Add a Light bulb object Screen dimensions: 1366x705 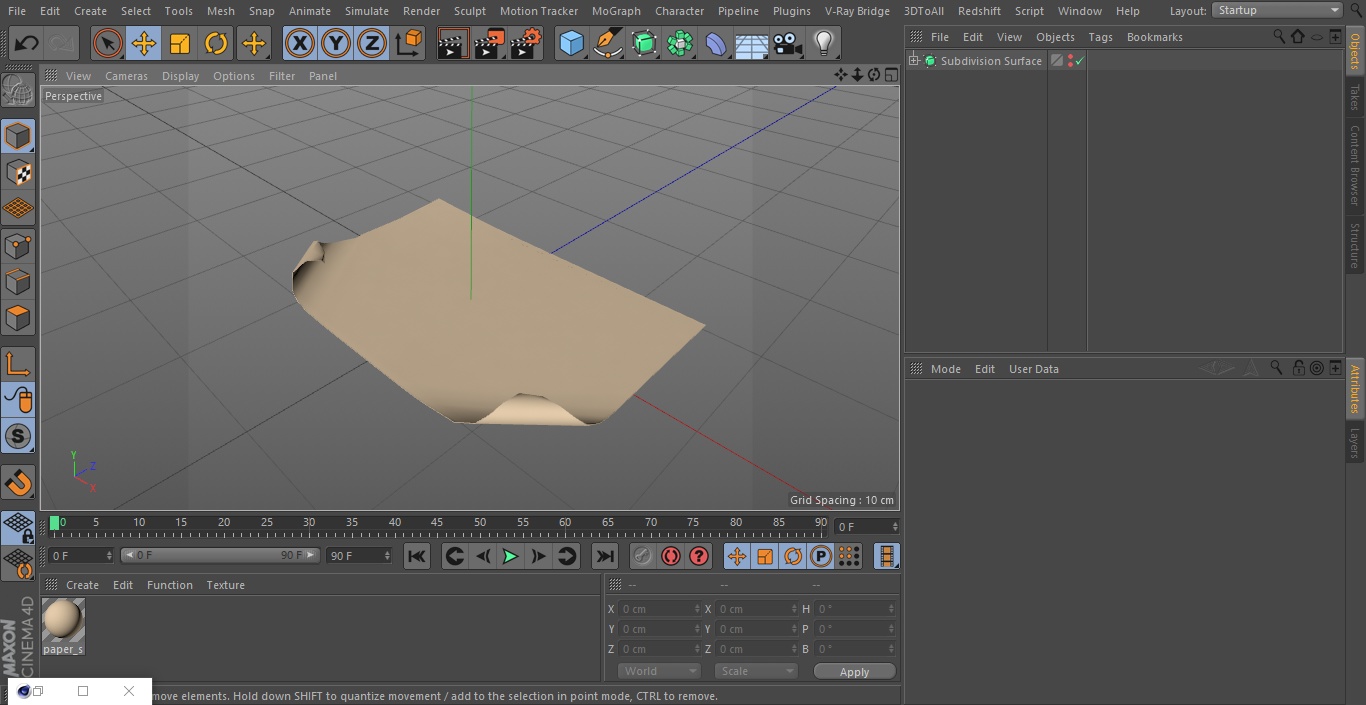(824, 44)
